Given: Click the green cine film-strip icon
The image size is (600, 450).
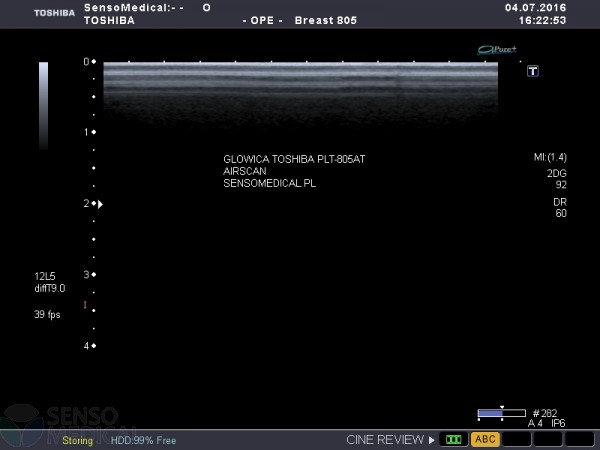Looking at the screenshot, I should coord(455,439).
